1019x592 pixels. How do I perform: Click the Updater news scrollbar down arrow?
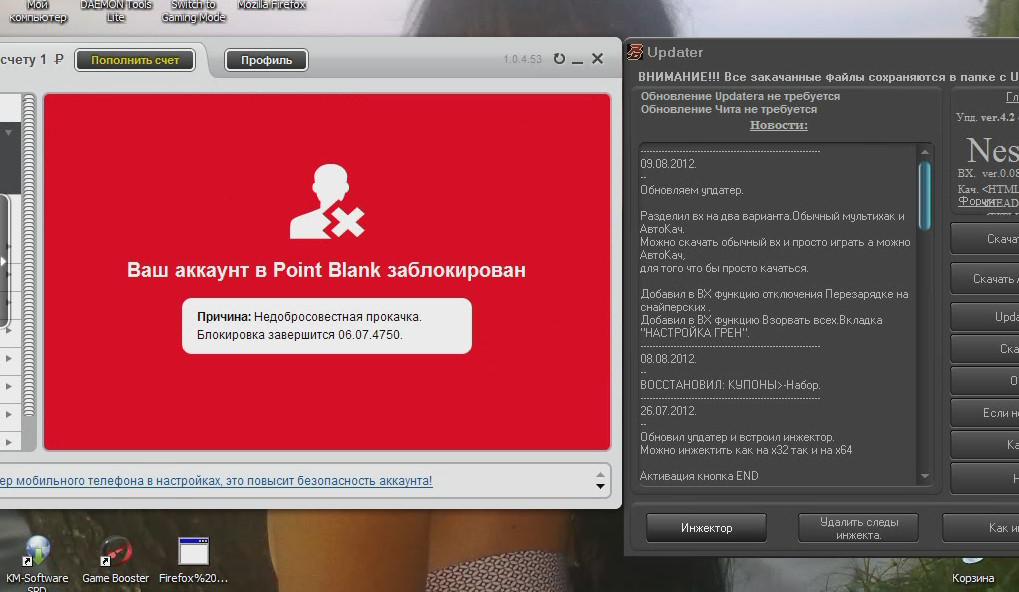pos(924,476)
